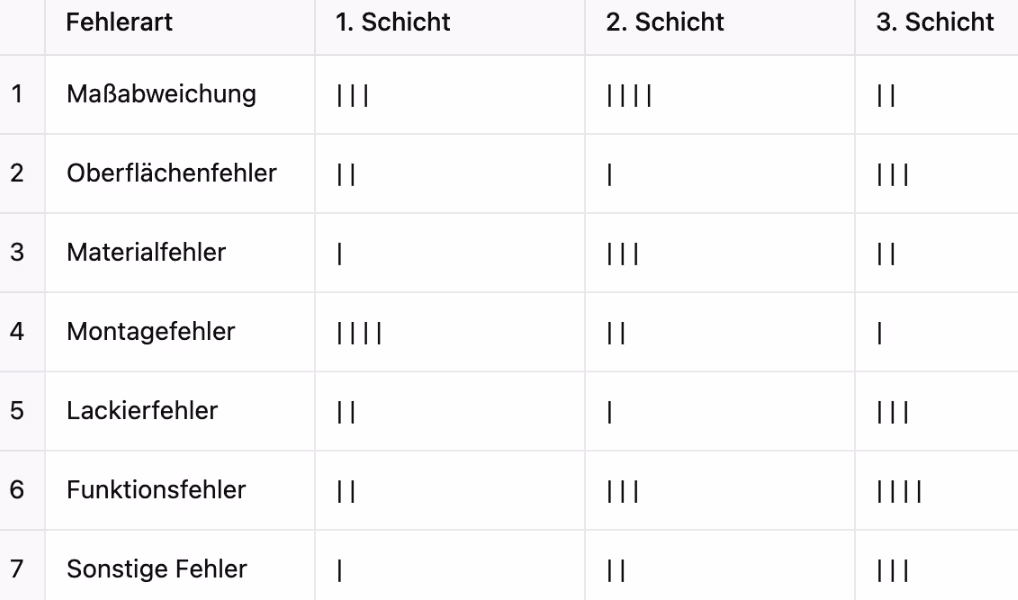Click the Lackierfehler cell

[180, 411]
